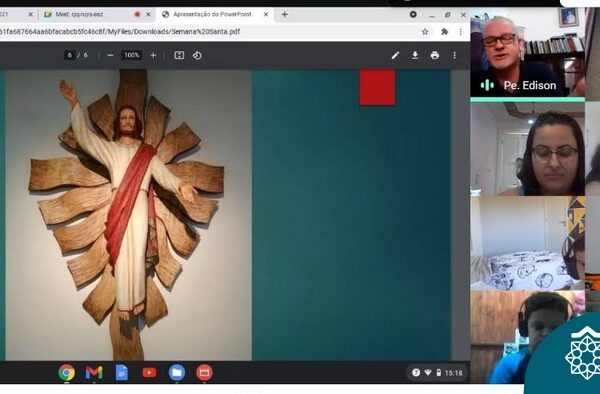This screenshot has width=600, height=394.
Task: Close the first browser tab ending in 21
Action: pyautogui.click(x=31, y=15)
